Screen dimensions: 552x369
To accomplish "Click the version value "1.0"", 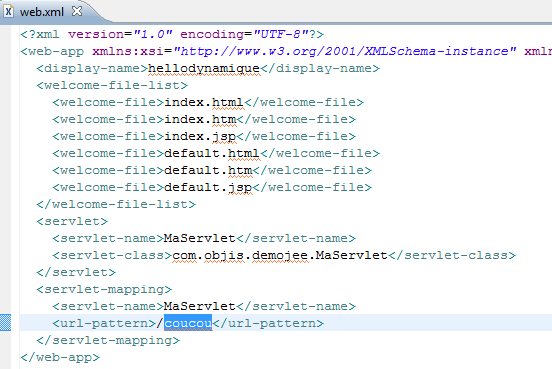I will coord(152,35).
